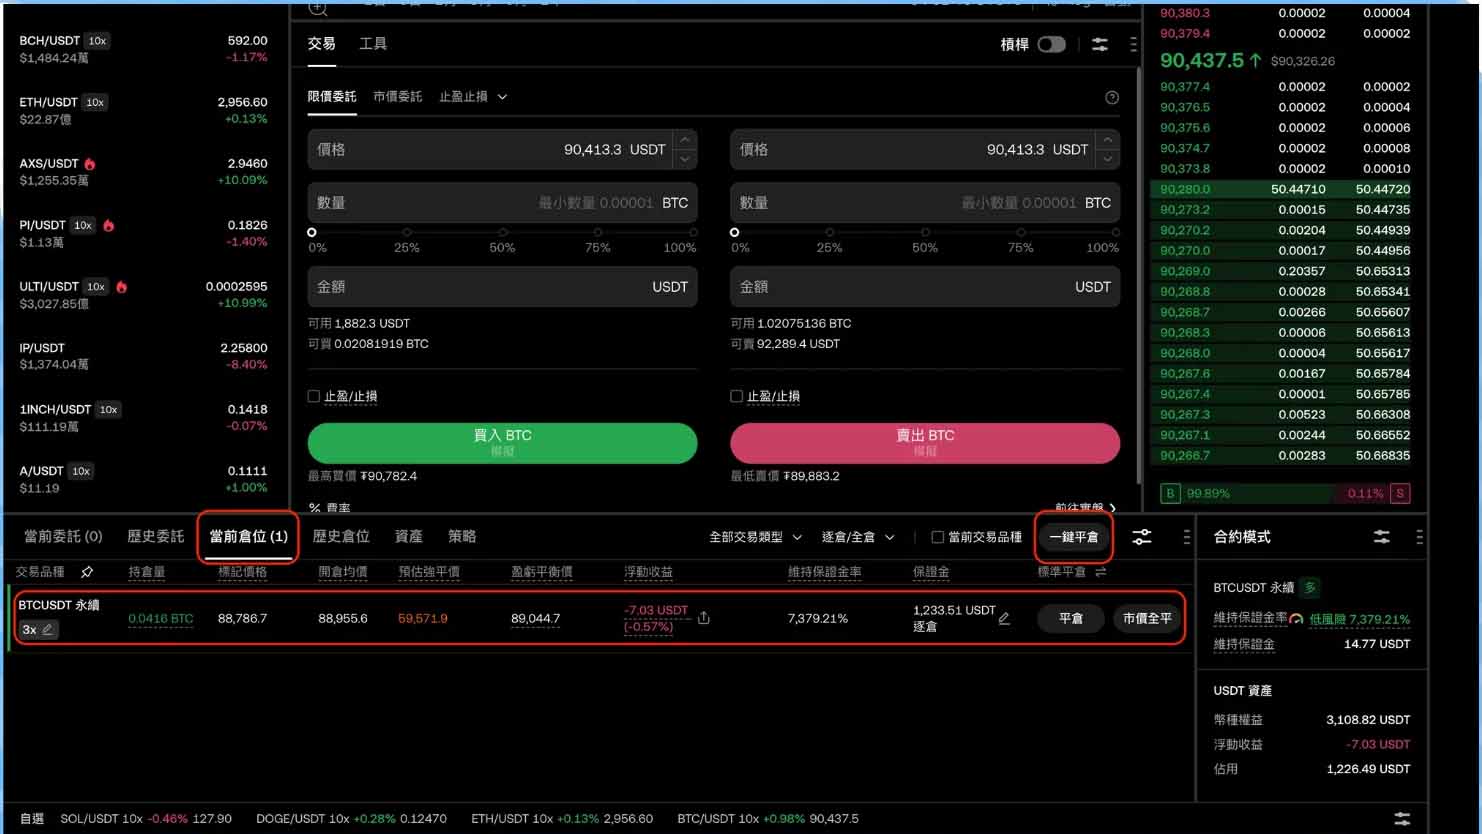Select 1INCH/USDT in the market list
Screen dimensions: 1482x834
pyautogui.click(x=143, y=417)
